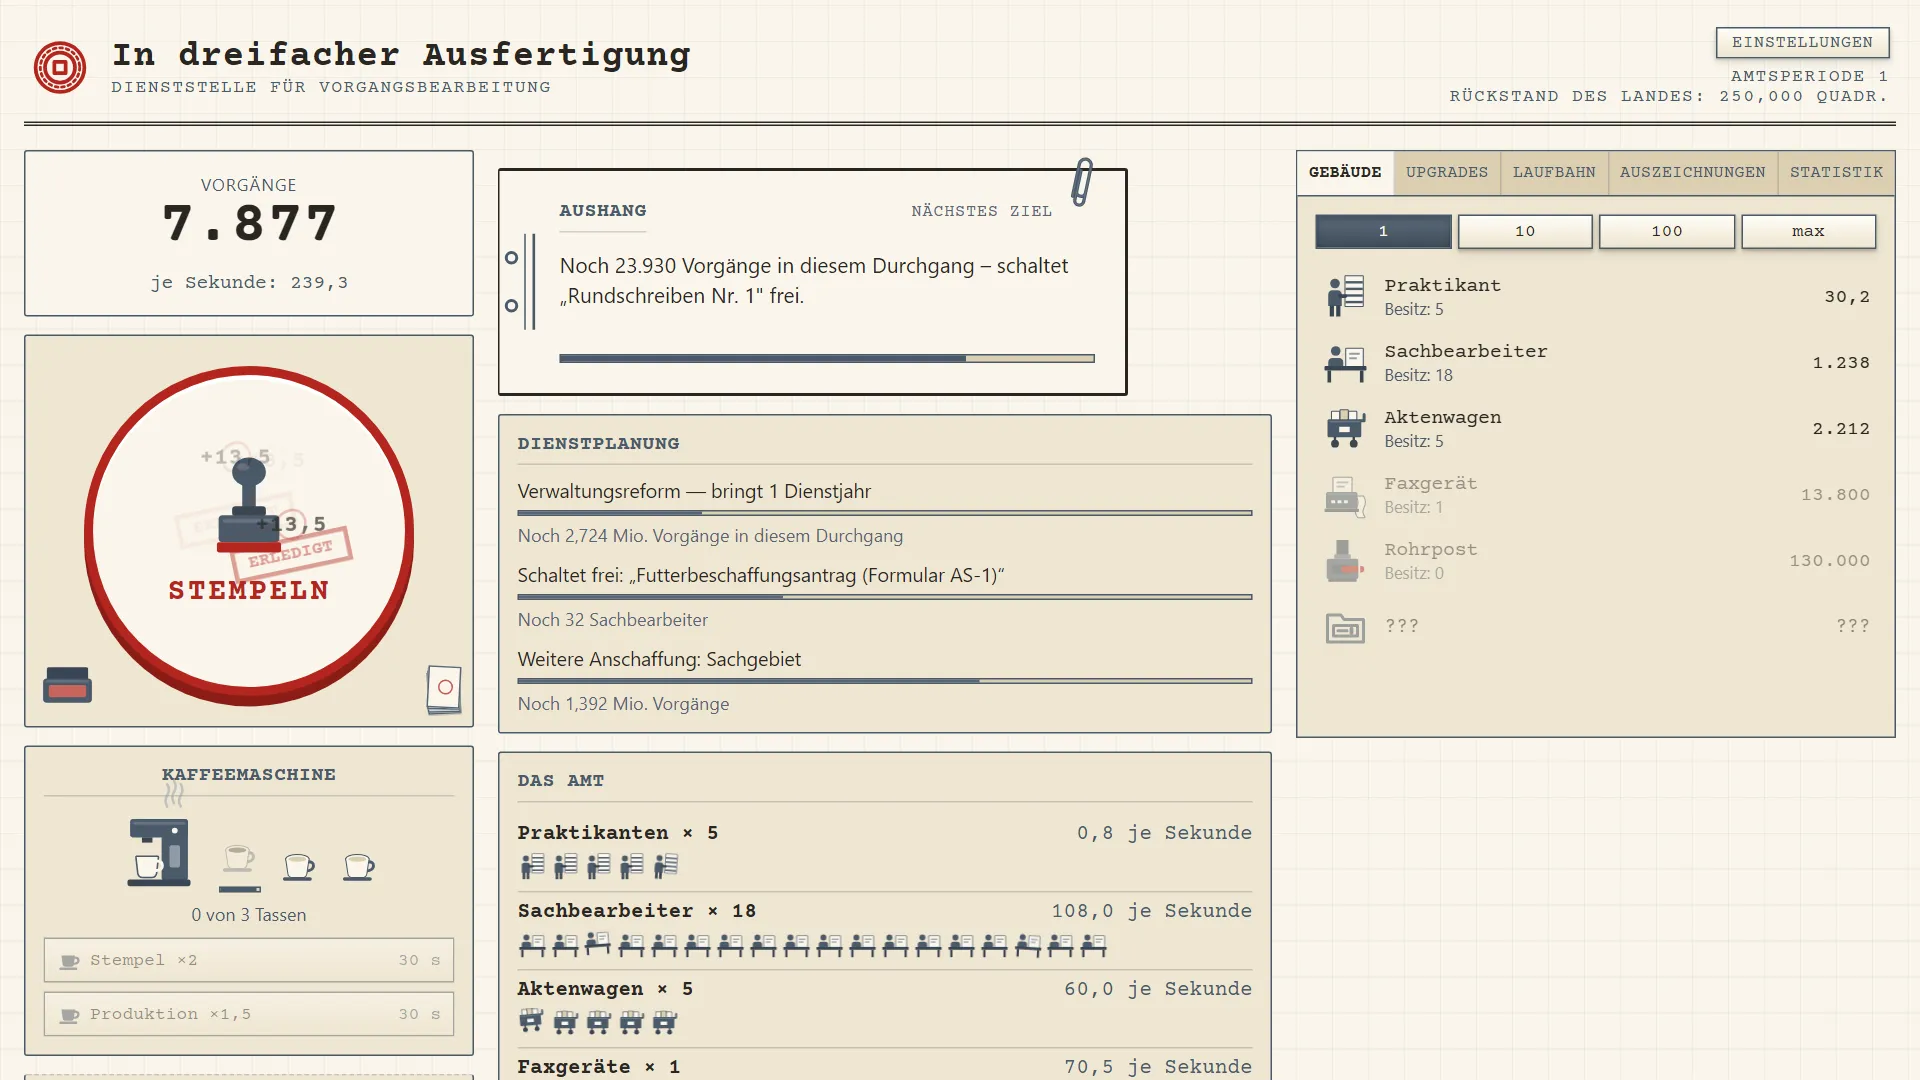Click the first coffee cup being brewed
Viewport: 1920px width, 1080px height.
pos(239,858)
